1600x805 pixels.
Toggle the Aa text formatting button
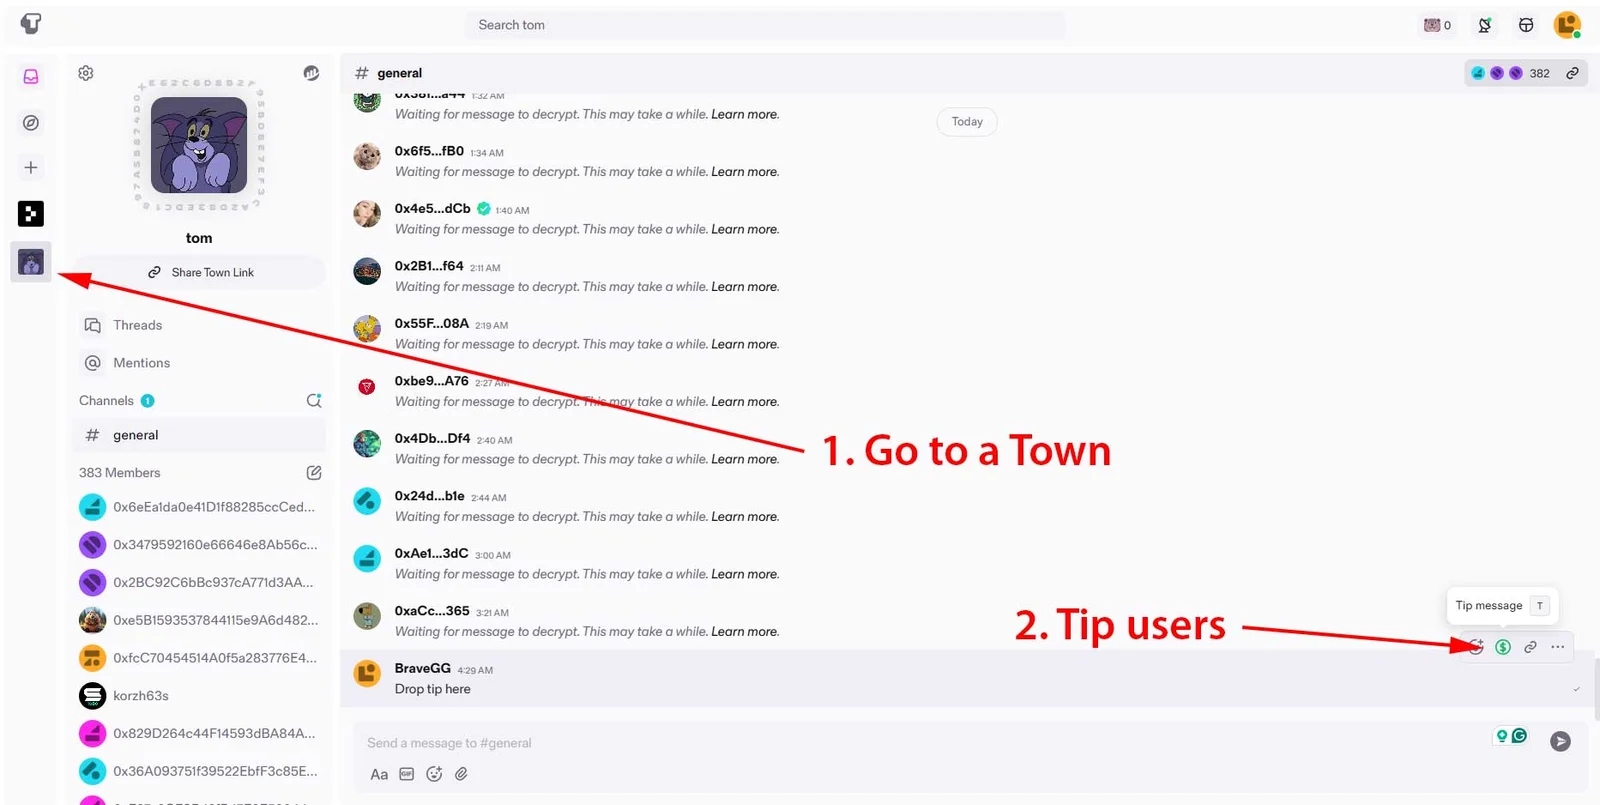[379, 774]
